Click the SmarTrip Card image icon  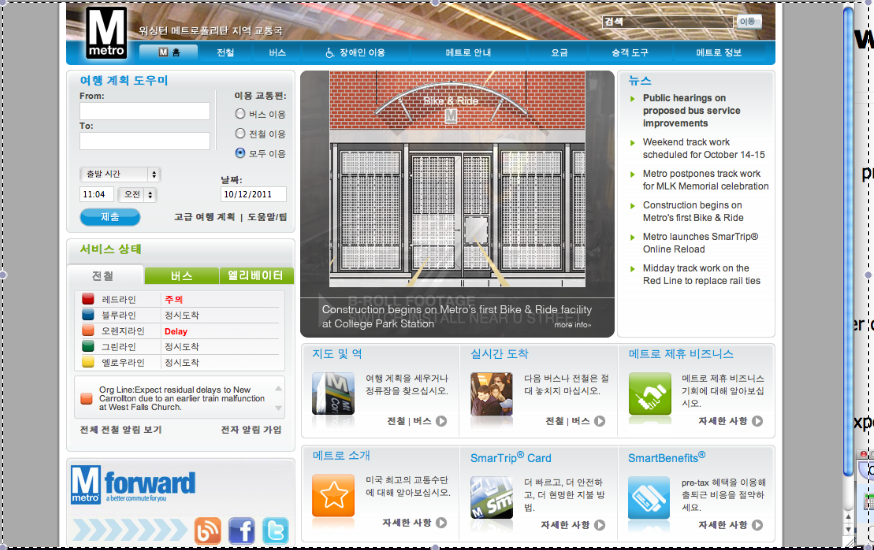click(491, 497)
